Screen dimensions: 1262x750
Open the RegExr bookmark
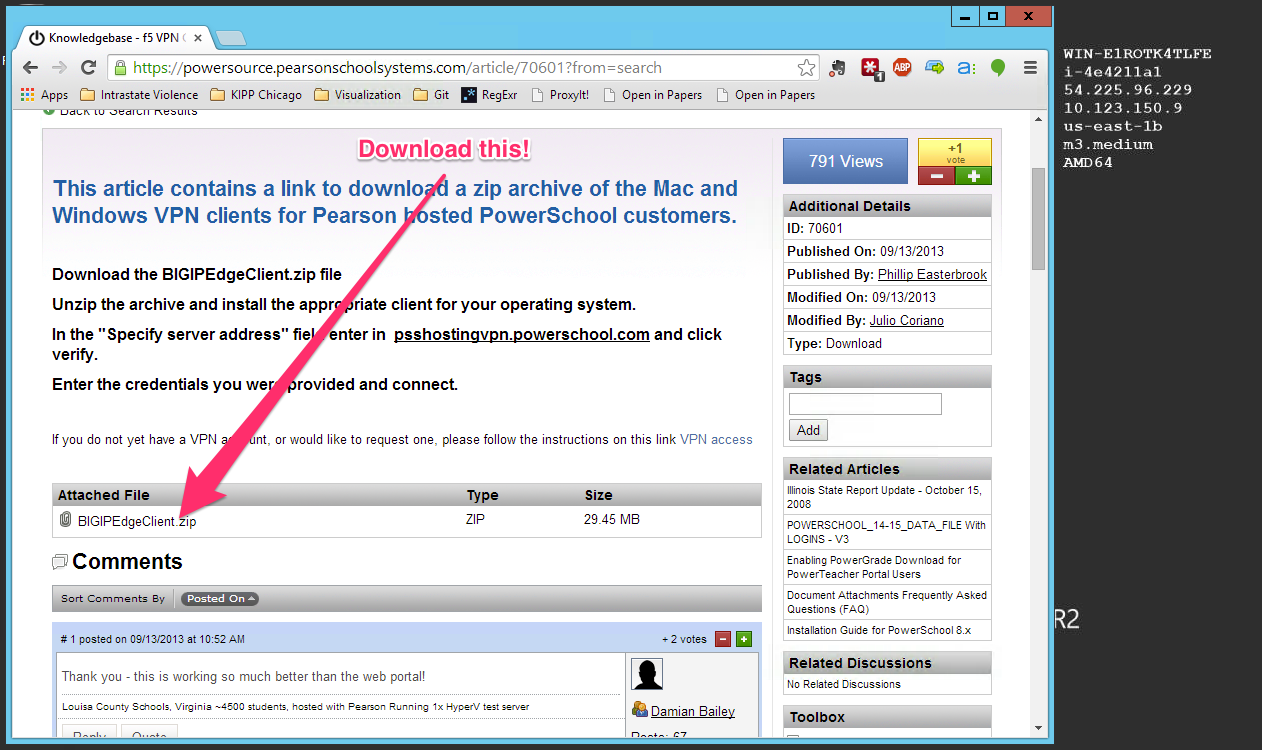(x=489, y=95)
